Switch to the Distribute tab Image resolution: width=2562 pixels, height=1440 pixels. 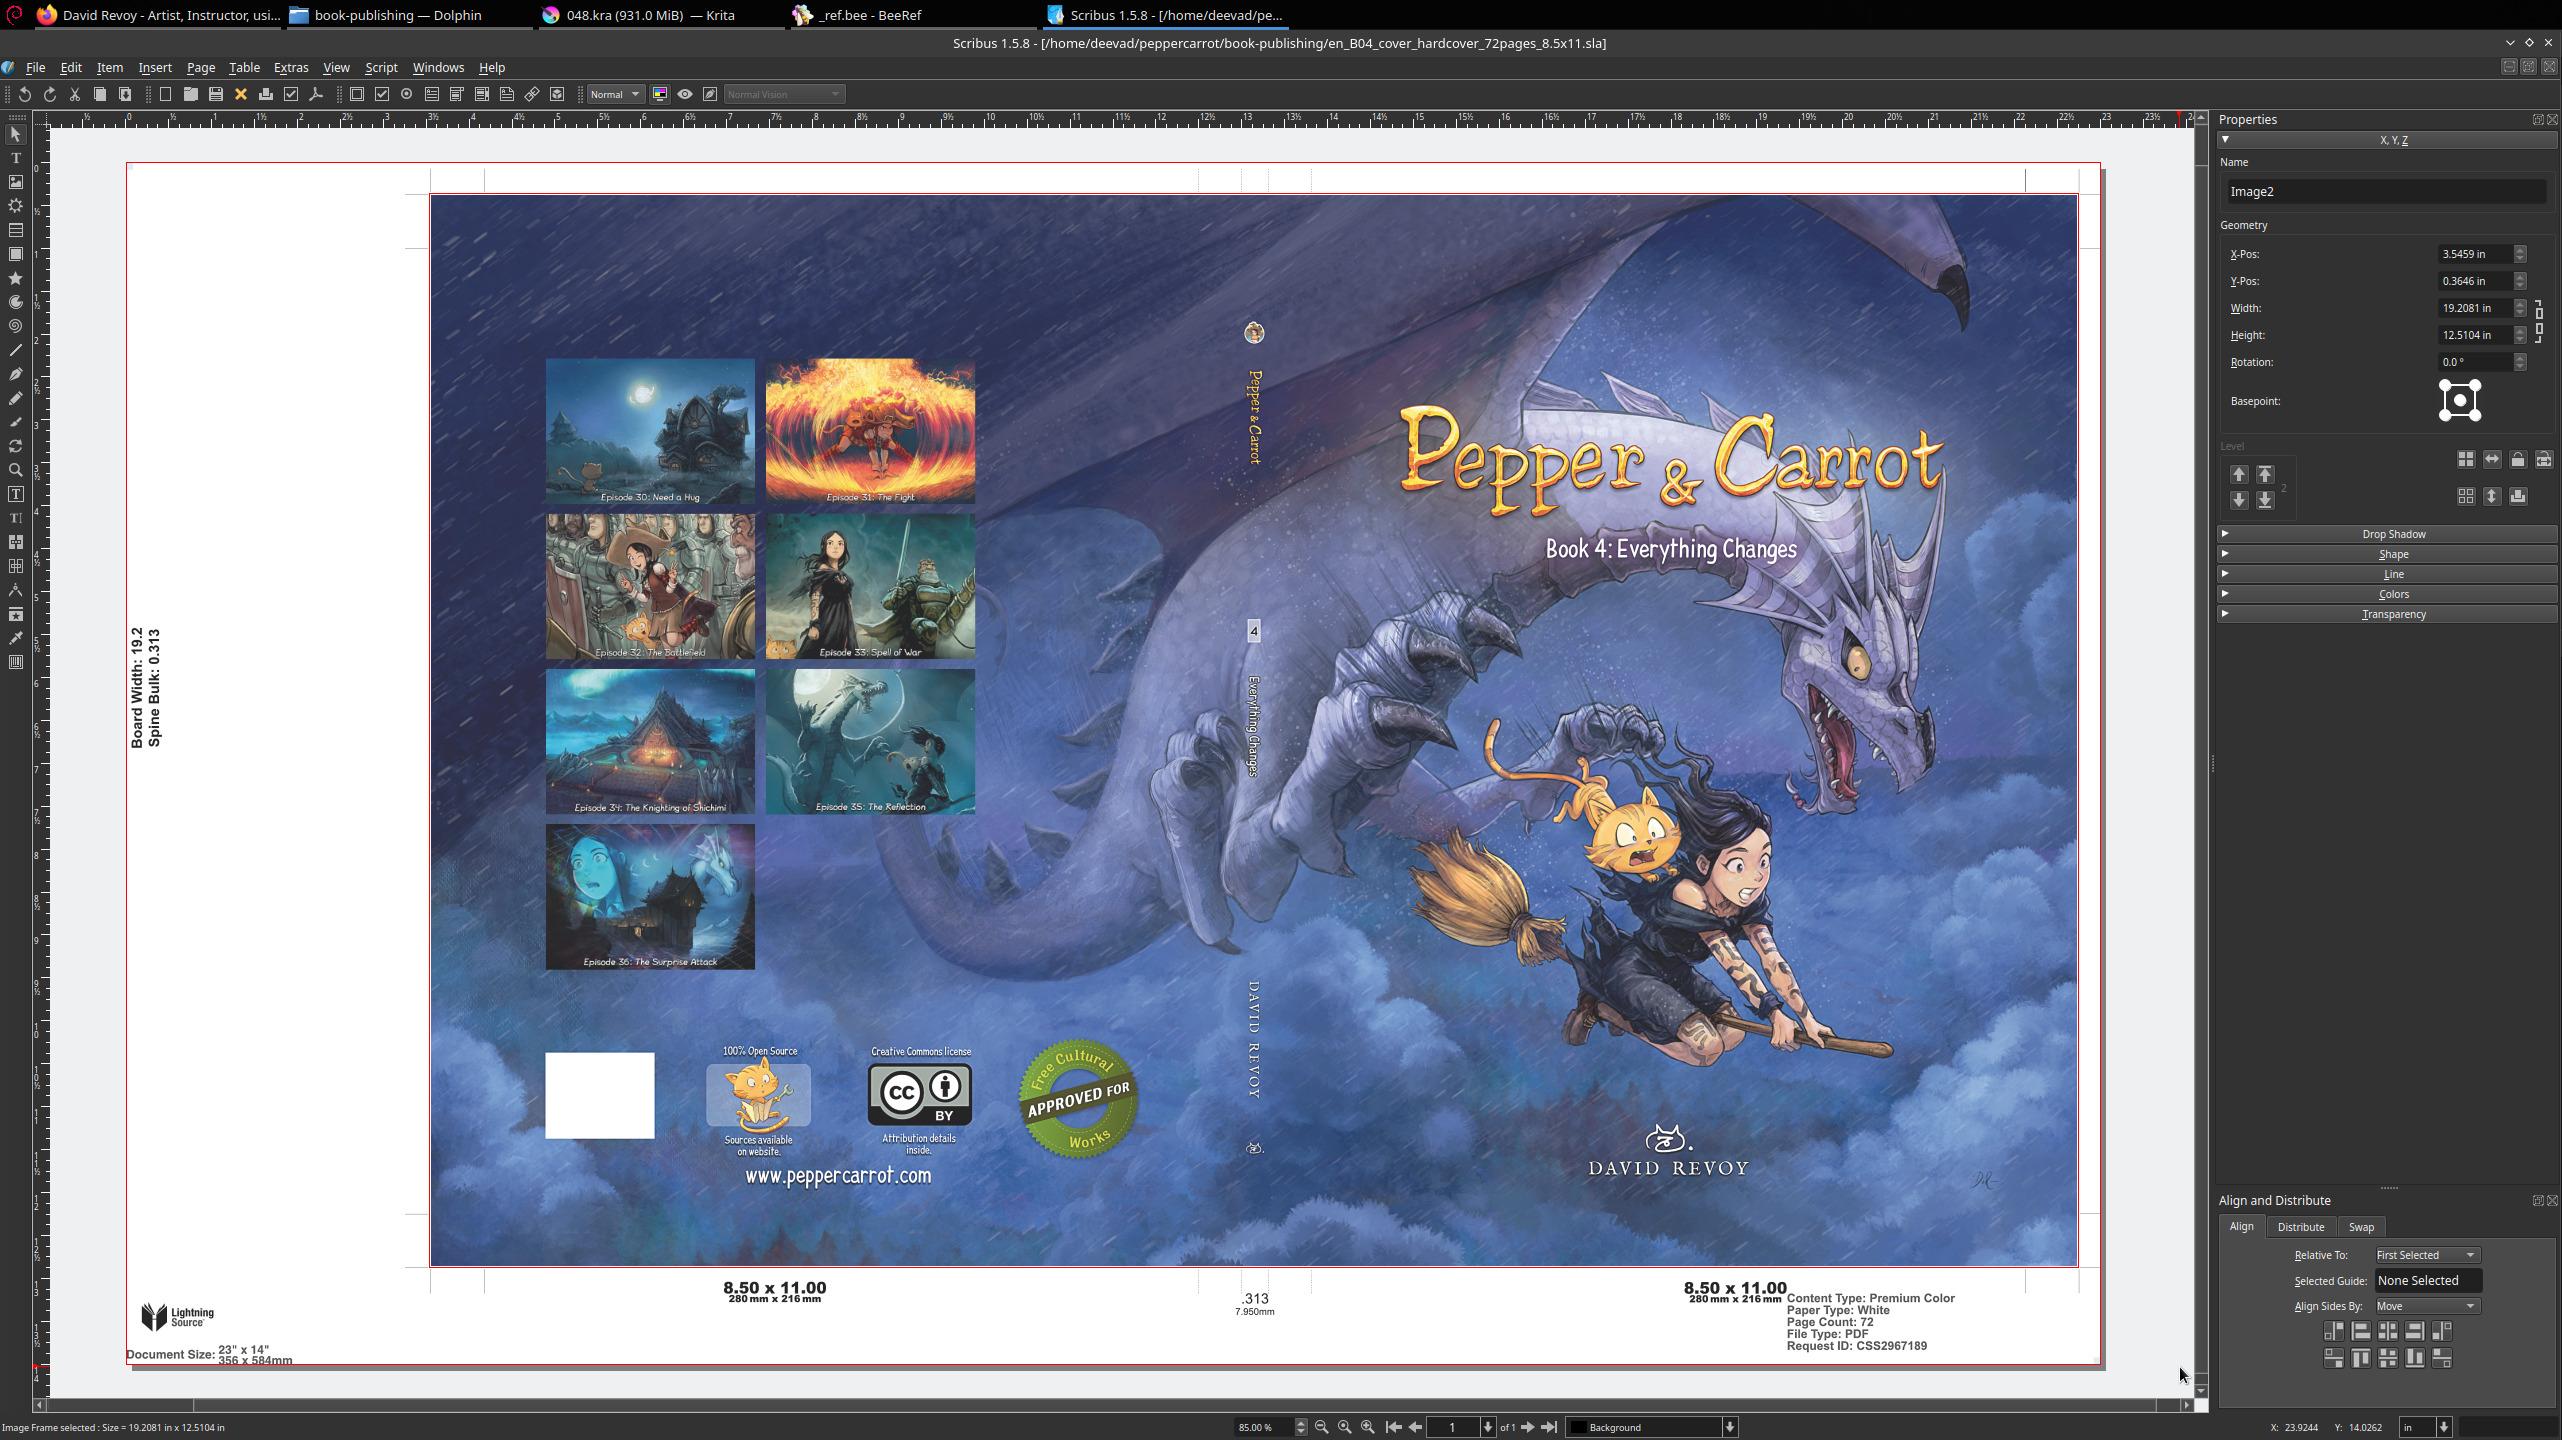[x=2300, y=1227]
